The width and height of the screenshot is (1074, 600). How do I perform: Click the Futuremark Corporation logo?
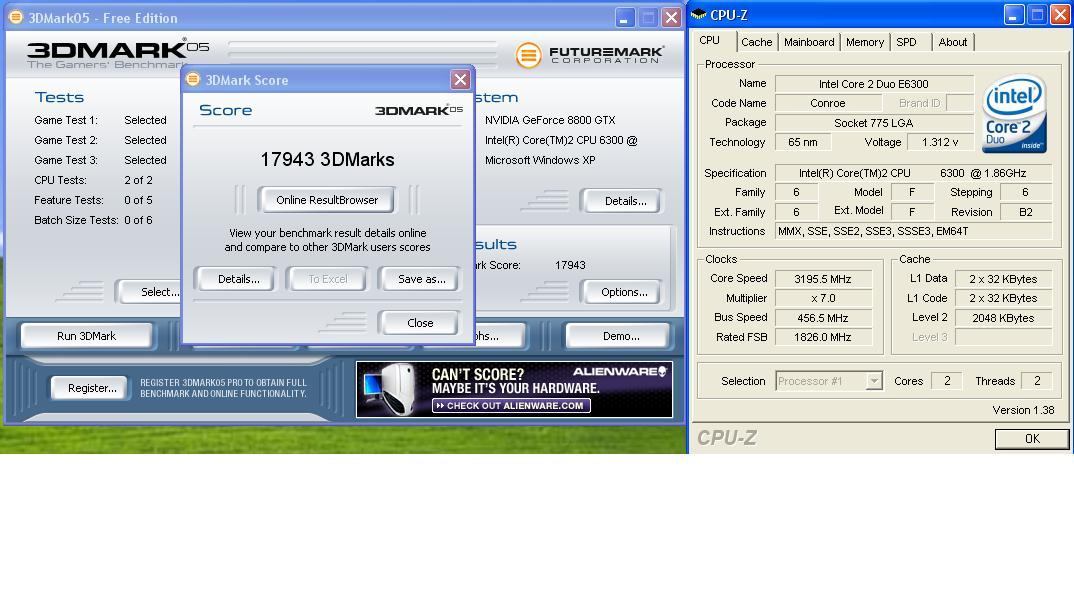click(590, 55)
